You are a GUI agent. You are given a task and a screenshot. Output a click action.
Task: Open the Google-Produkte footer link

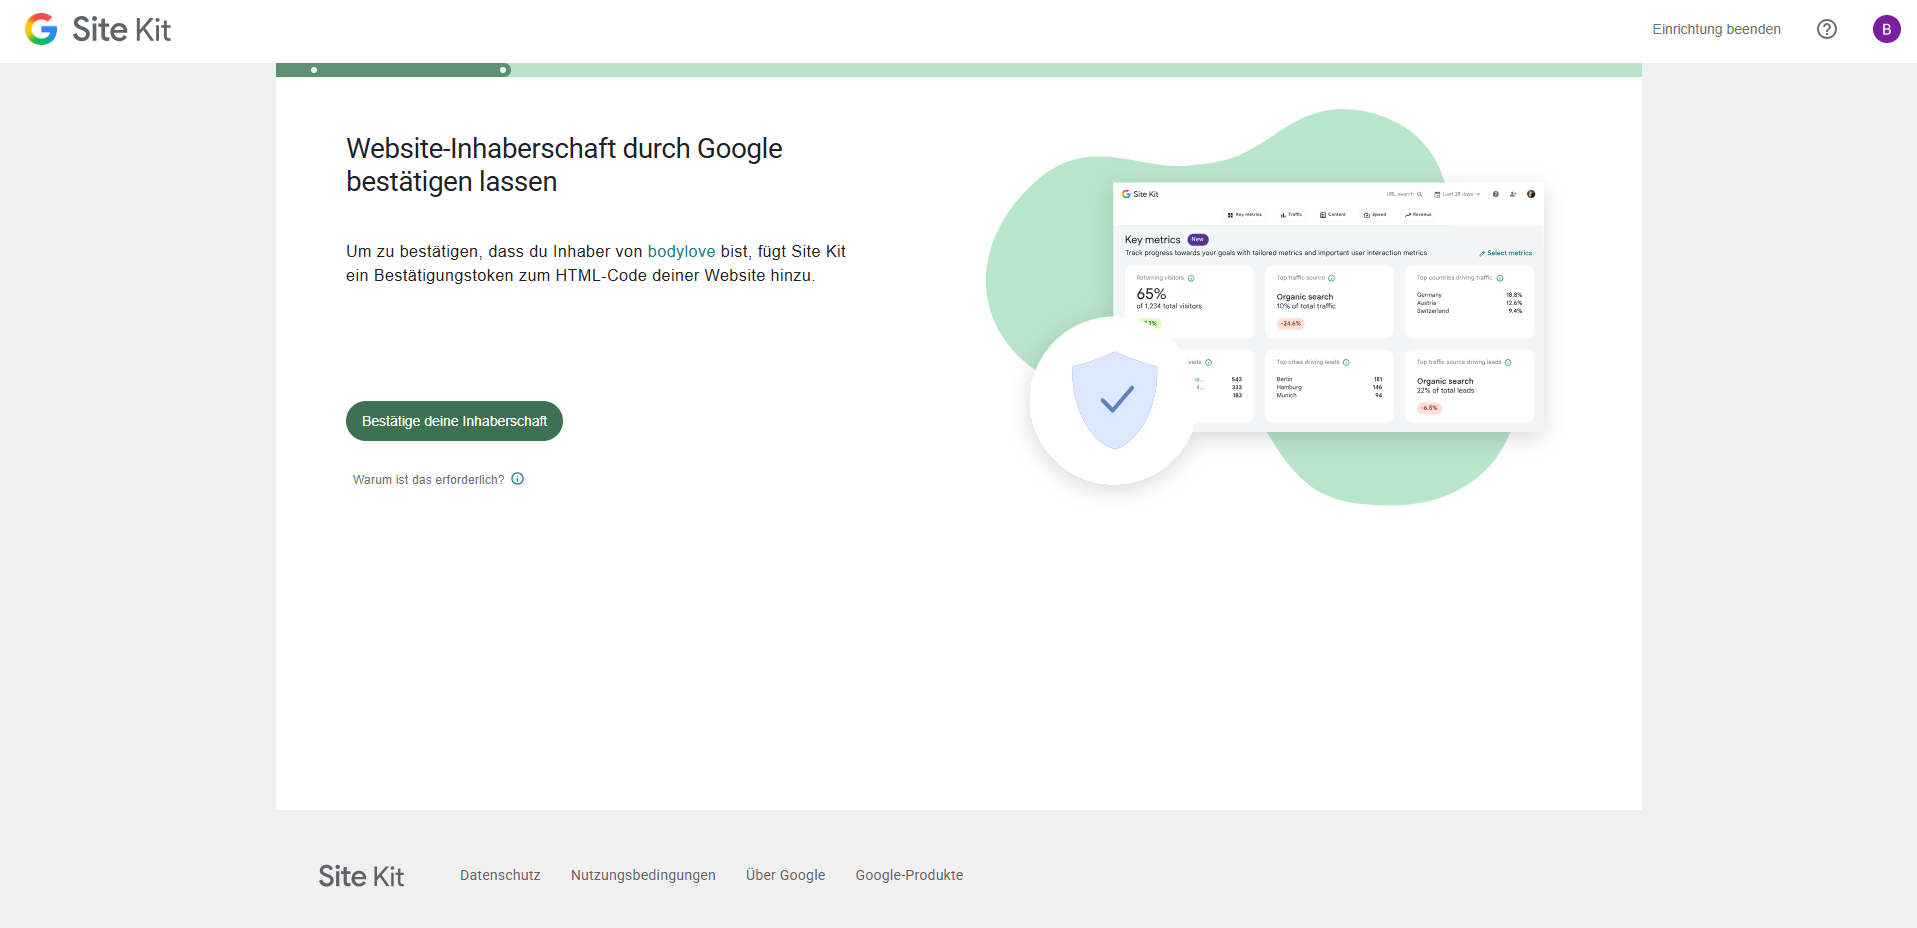[909, 875]
